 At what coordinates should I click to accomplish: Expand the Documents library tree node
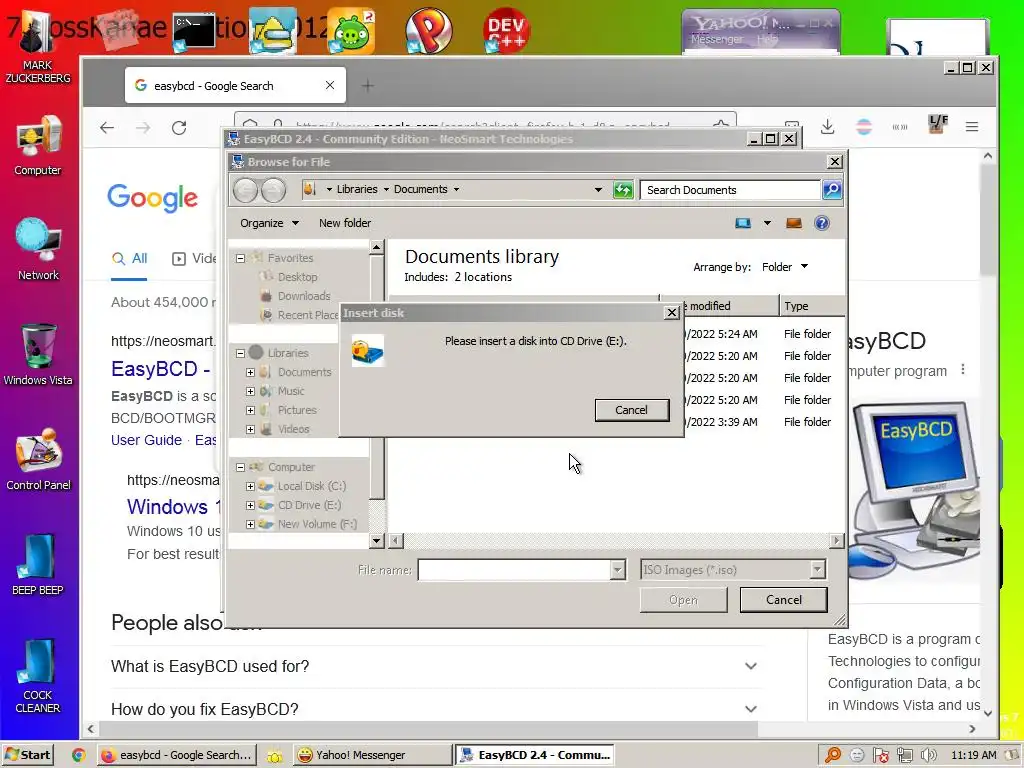pos(250,372)
